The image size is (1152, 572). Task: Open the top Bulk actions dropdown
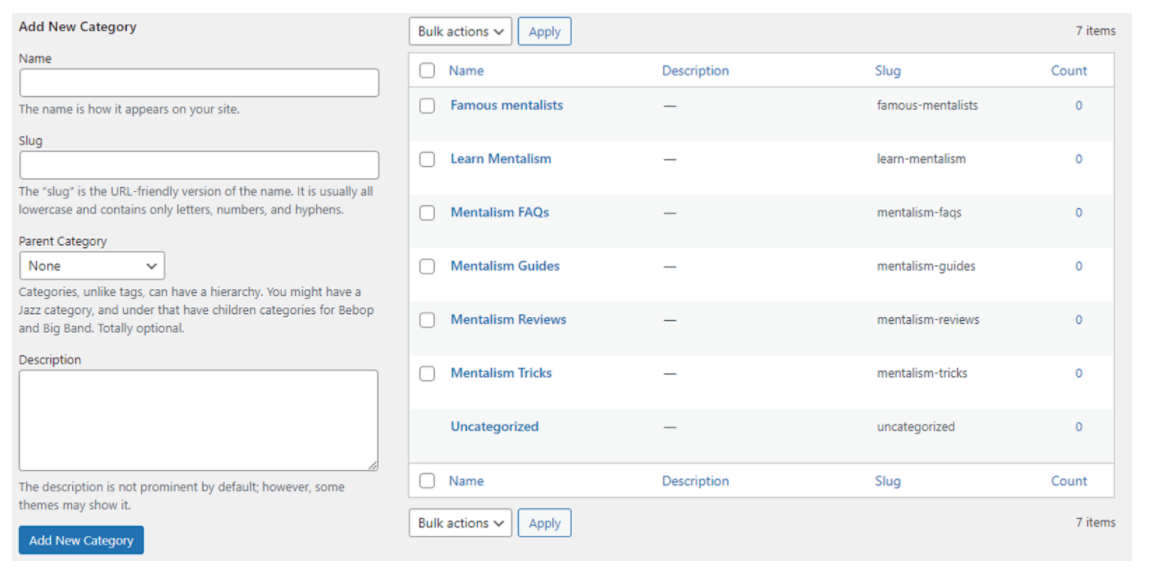(x=460, y=32)
